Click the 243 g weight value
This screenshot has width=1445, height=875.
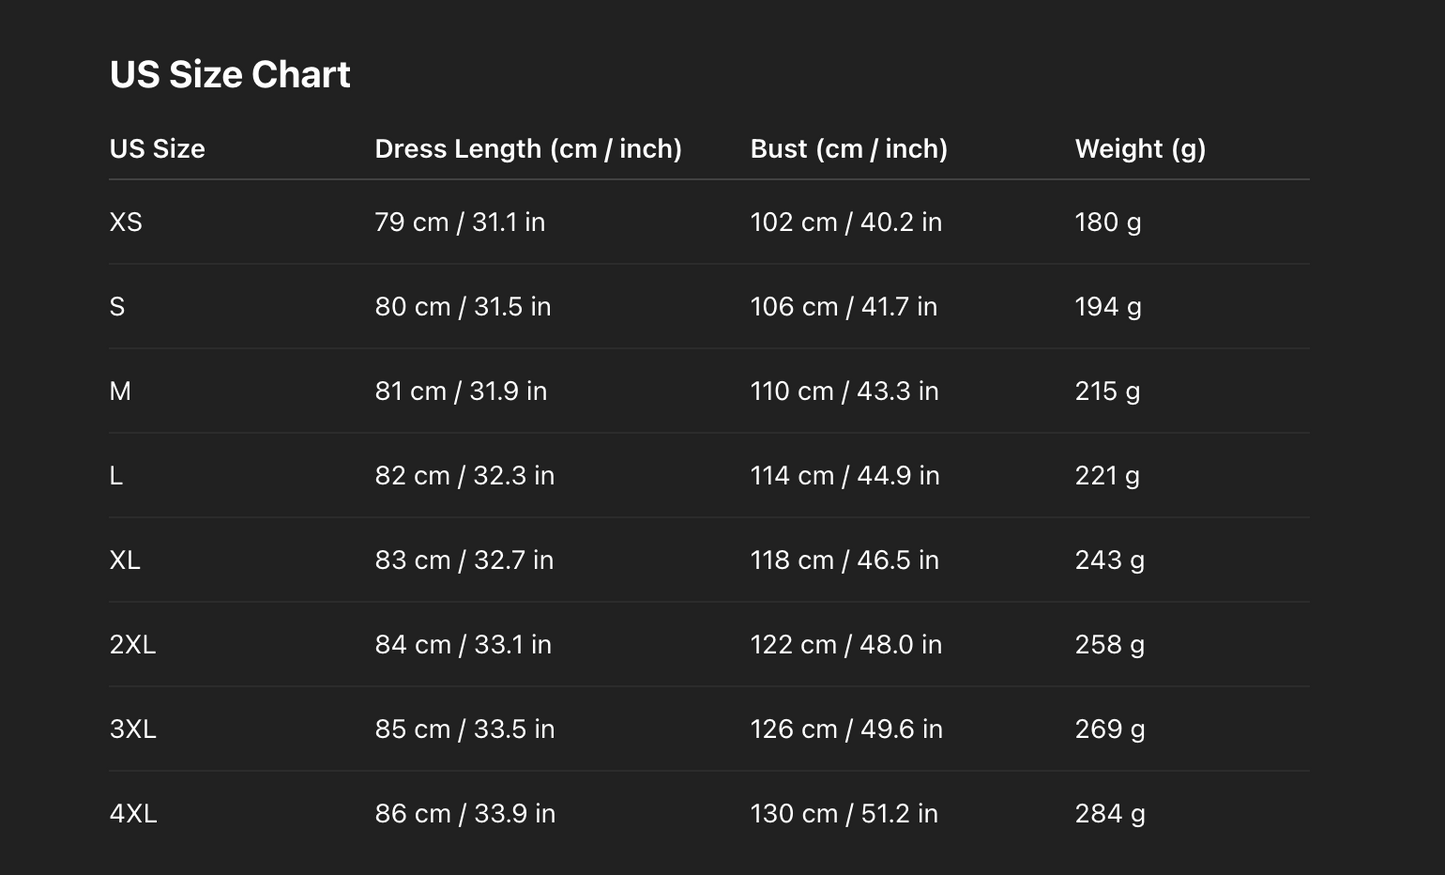point(1110,560)
